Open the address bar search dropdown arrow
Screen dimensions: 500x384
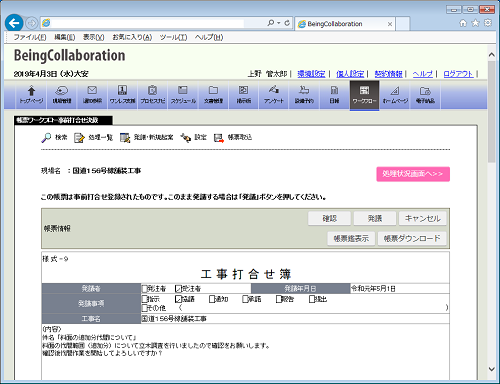tap(279, 23)
